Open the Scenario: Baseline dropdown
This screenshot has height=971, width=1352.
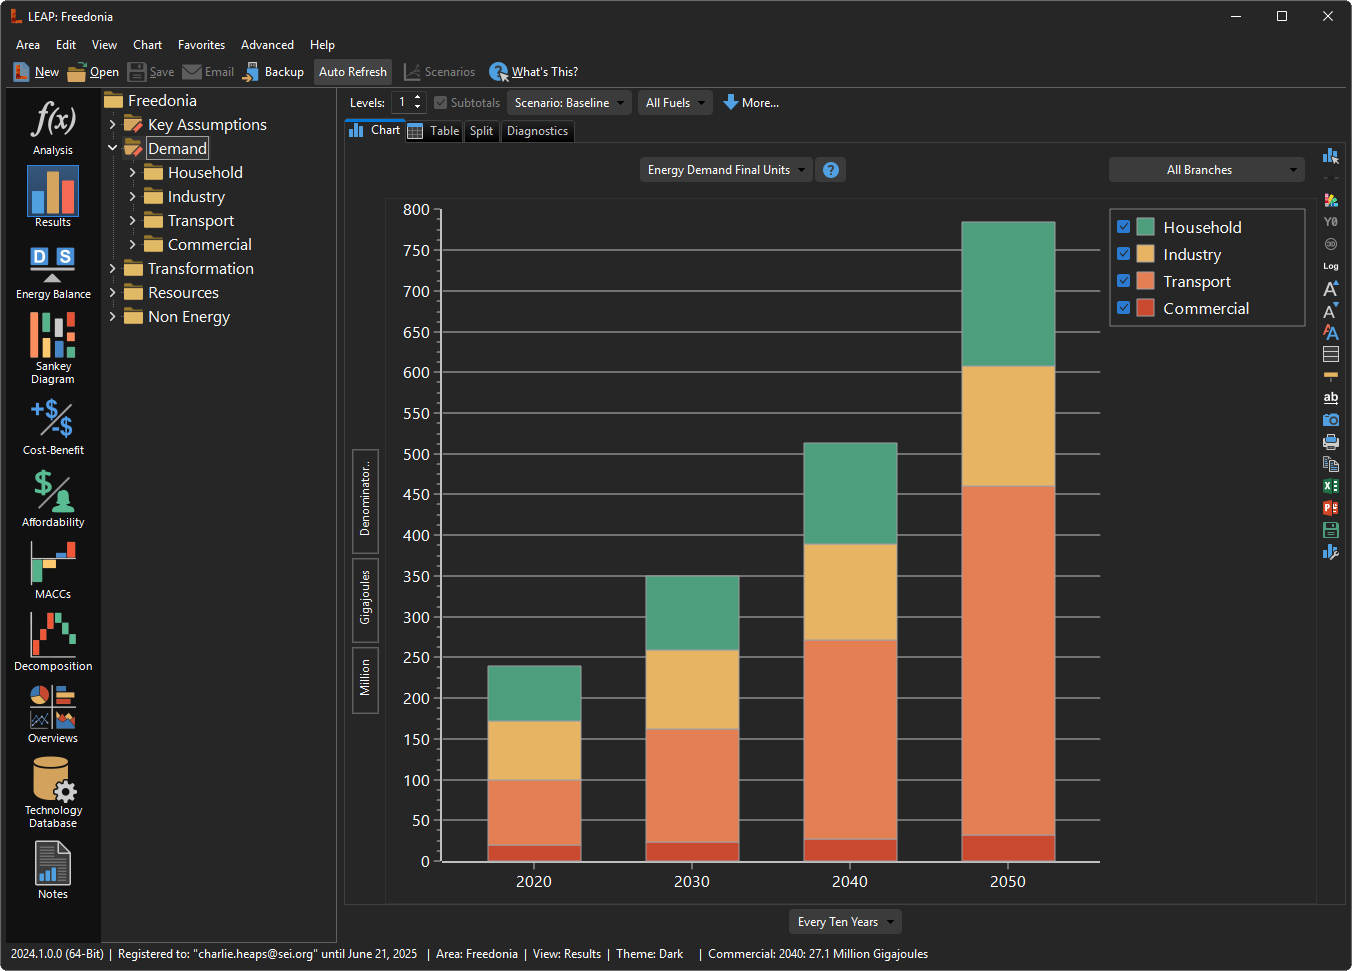click(x=570, y=103)
